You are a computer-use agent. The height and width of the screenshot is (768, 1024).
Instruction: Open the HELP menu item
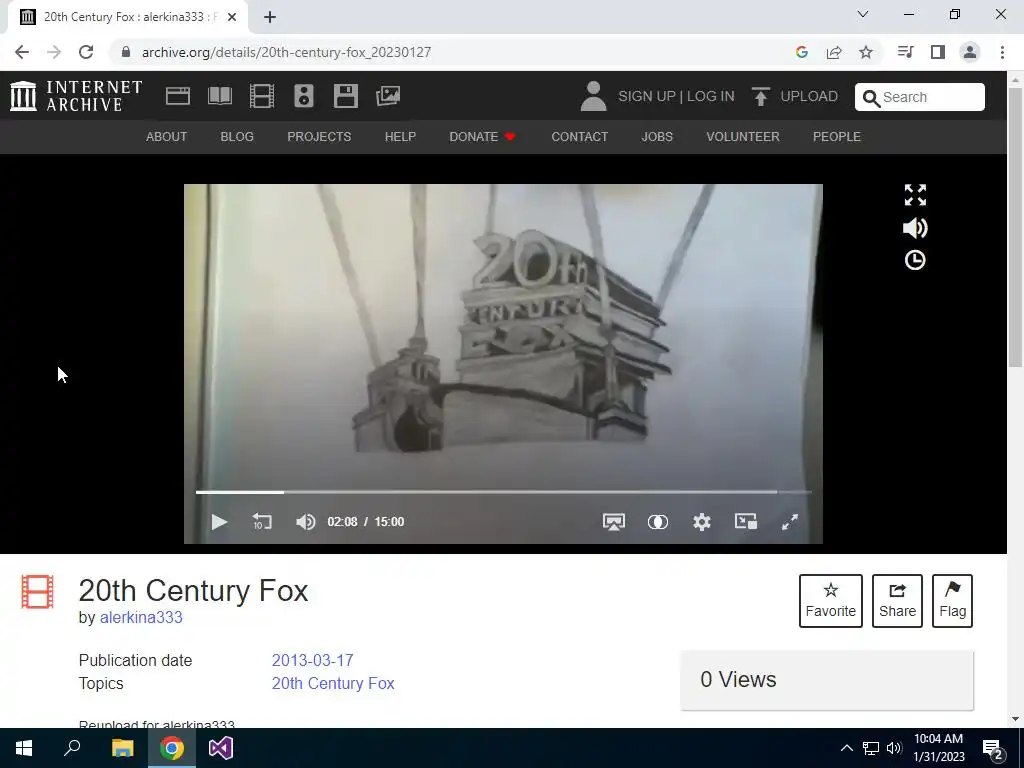click(400, 136)
